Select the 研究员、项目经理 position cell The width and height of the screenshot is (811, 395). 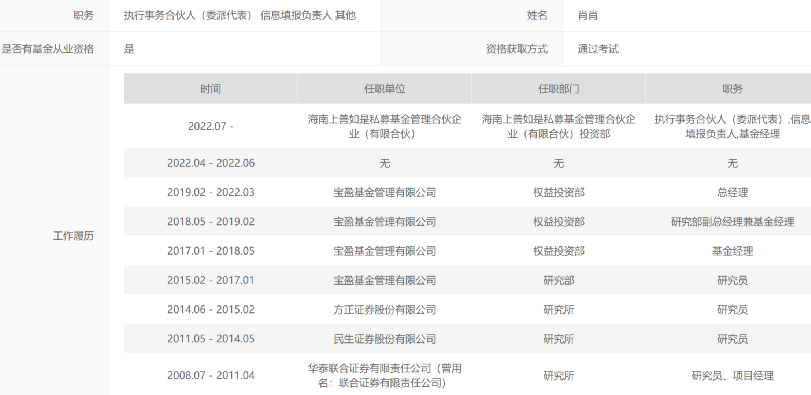[x=732, y=376]
